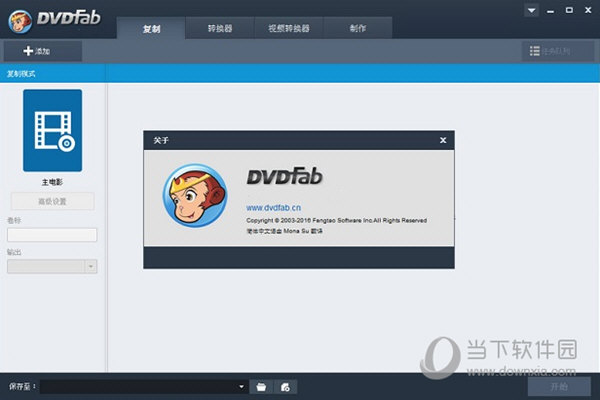
Task: Select the 主电影 copy mode thumbnail
Action: coord(52,131)
